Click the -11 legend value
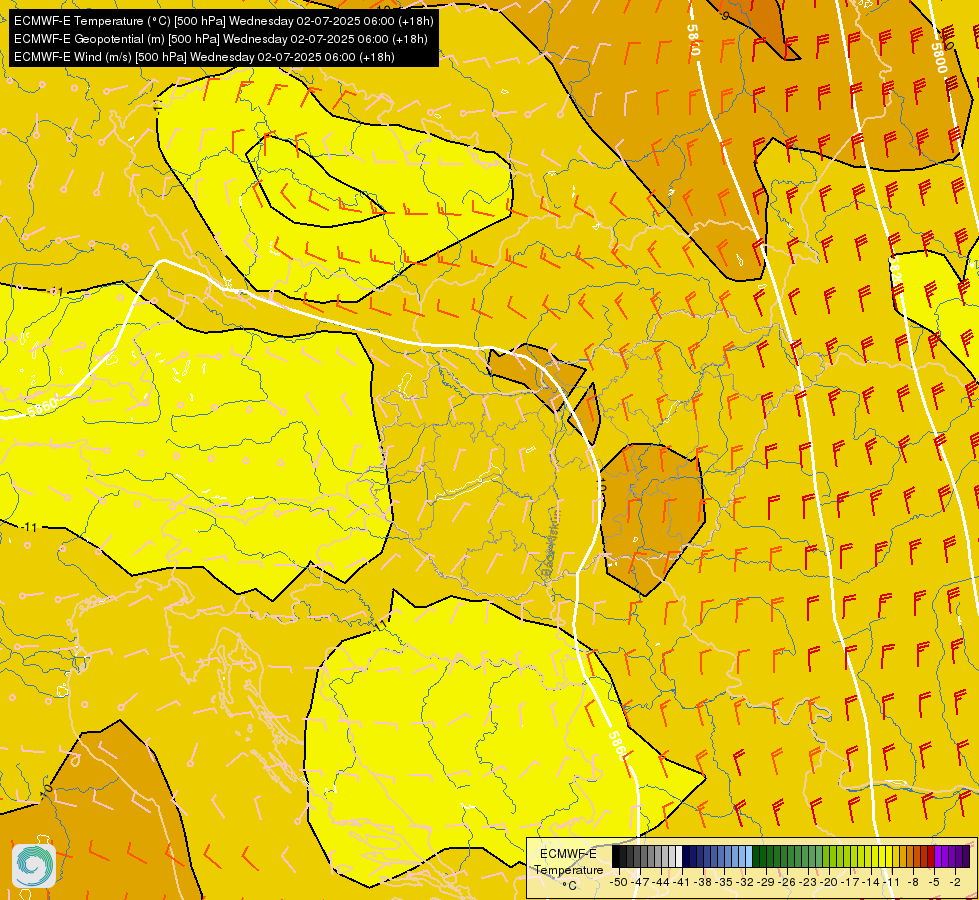This screenshot has height=900, width=979. (x=893, y=882)
